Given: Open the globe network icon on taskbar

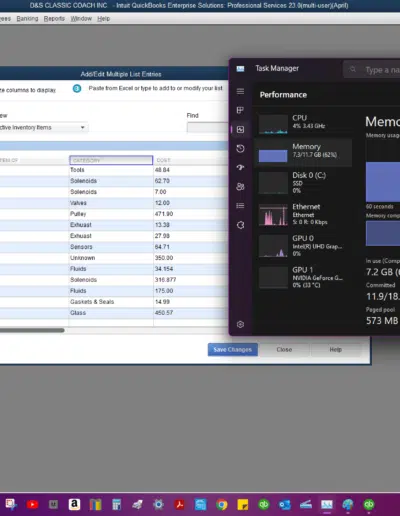Looking at the screenshot, I should (x=348, y=504).
